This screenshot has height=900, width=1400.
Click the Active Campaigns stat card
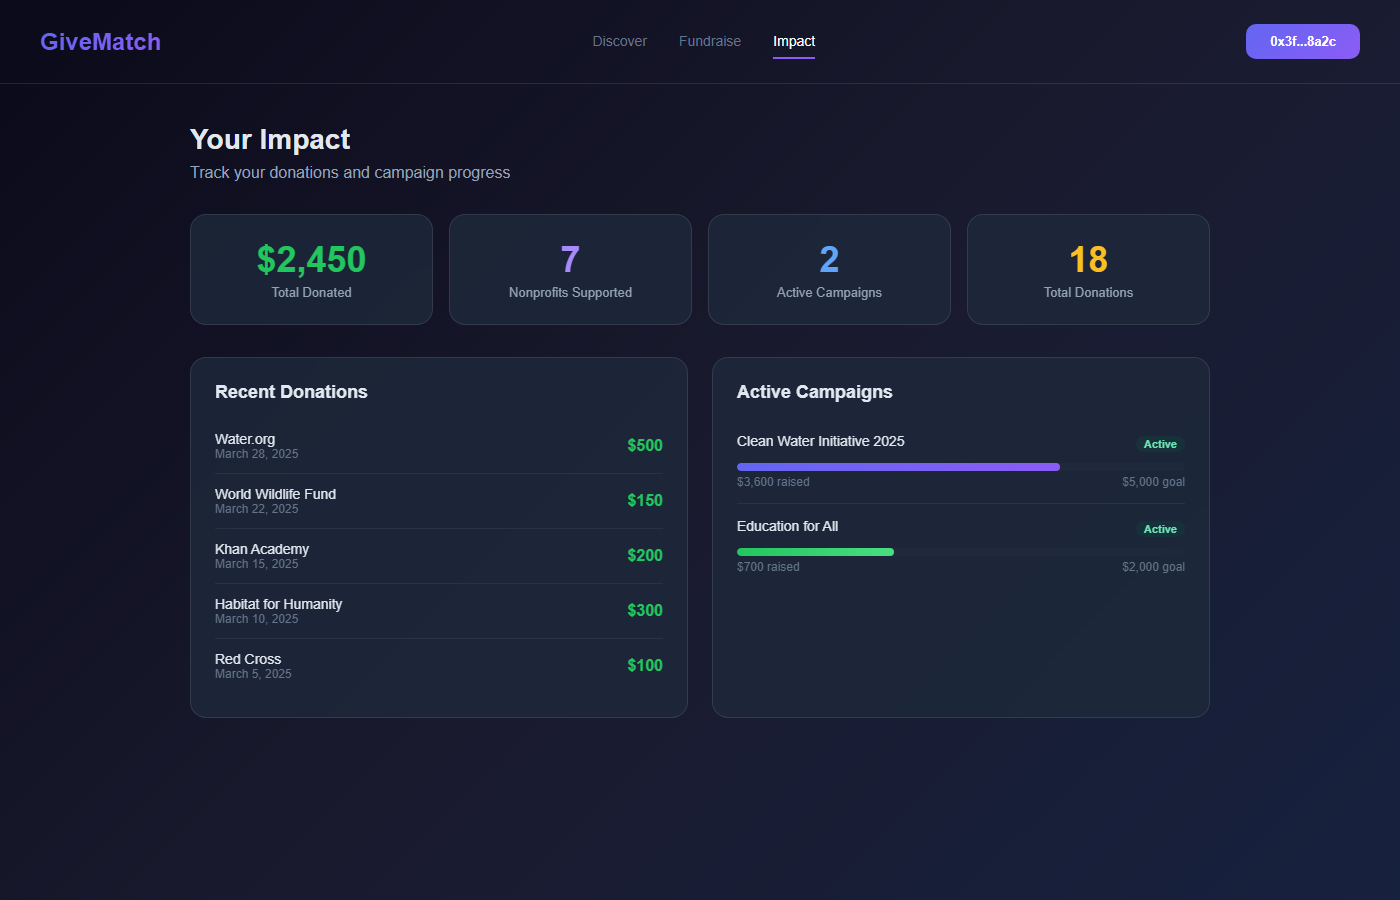click(829, 269)
